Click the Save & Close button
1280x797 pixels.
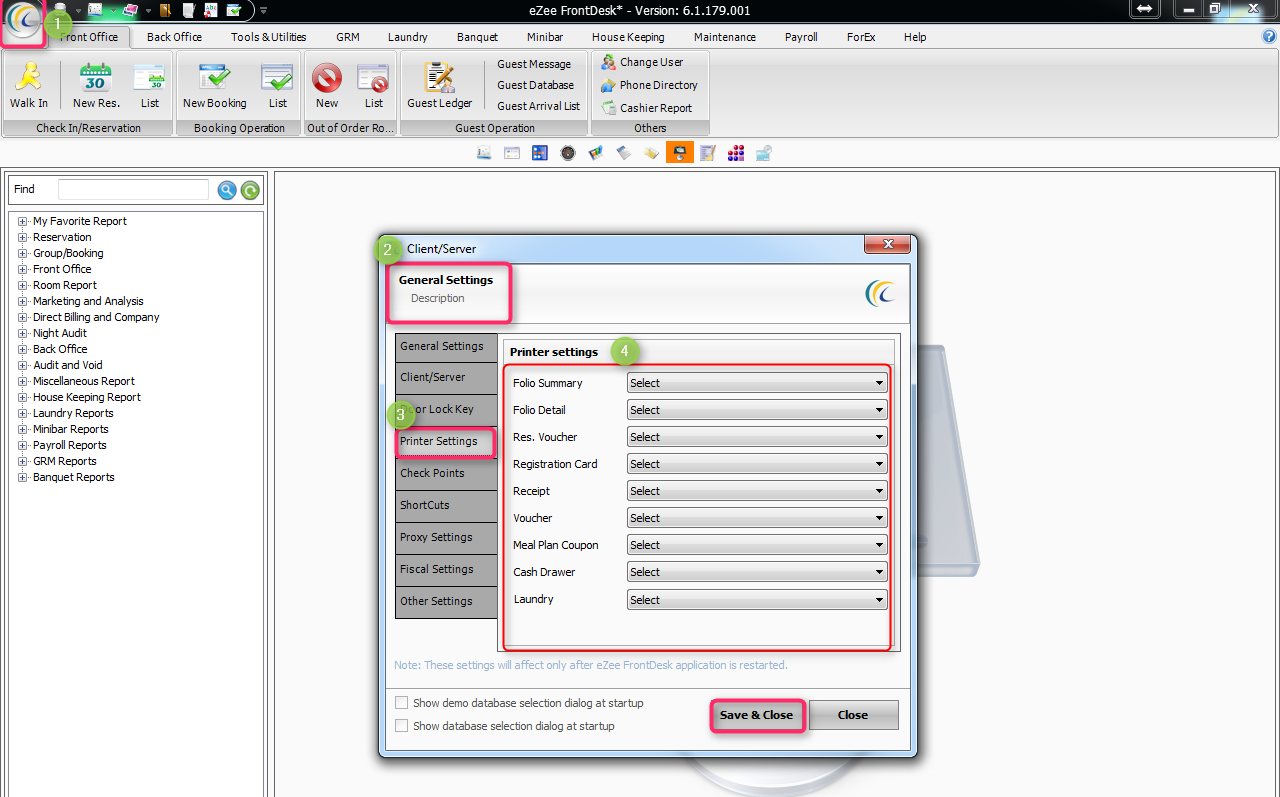coord(756,715)
